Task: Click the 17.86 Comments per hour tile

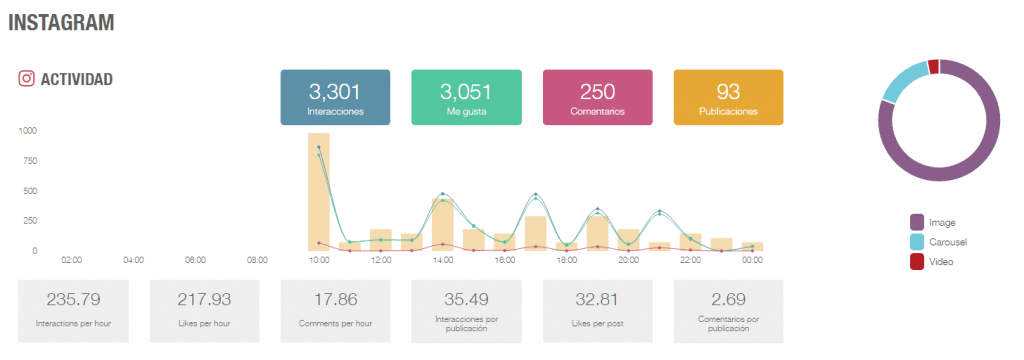Action: pos(335,311)
